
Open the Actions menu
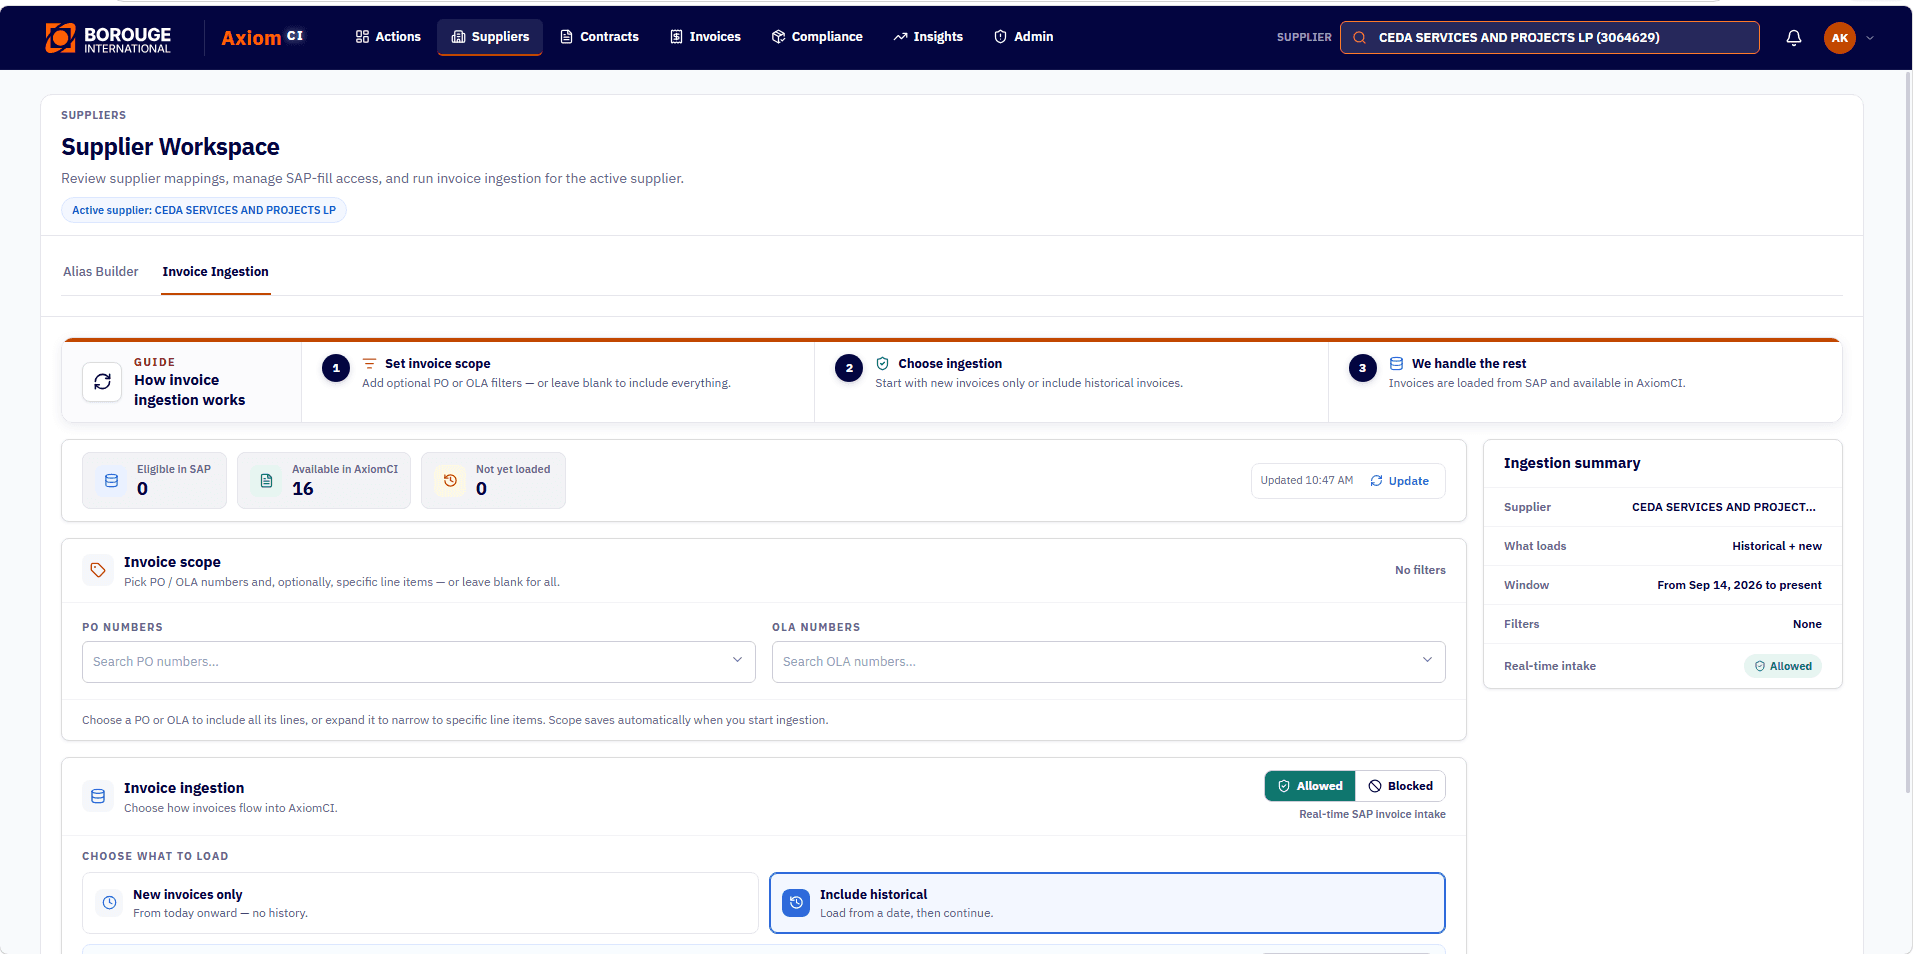pos(388,37)
